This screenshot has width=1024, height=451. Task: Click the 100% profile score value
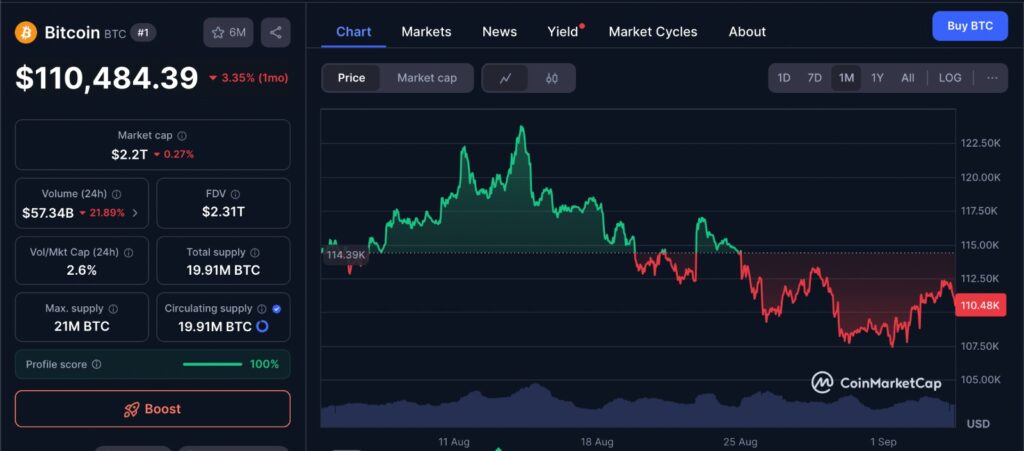coord(264,364)
